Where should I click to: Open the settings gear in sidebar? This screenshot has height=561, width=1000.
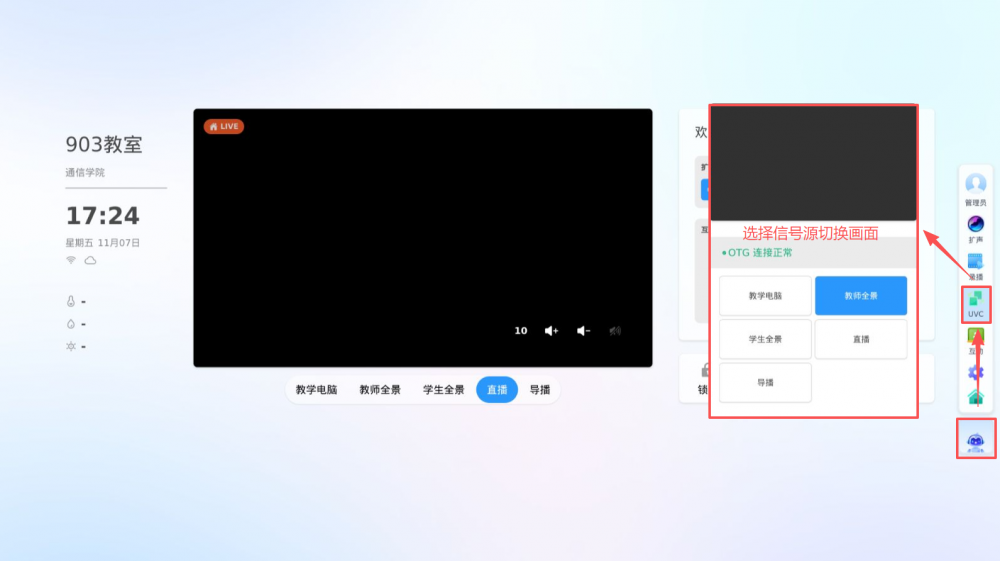[976, 373]
